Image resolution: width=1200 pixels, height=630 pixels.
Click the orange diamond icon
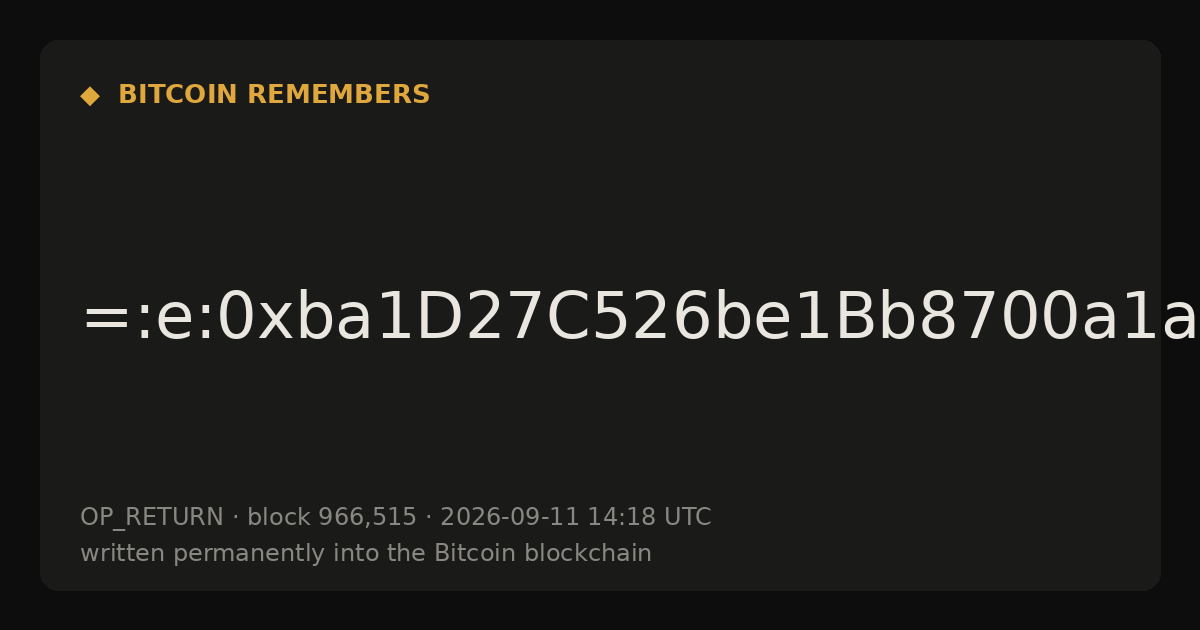click(90, 96)
